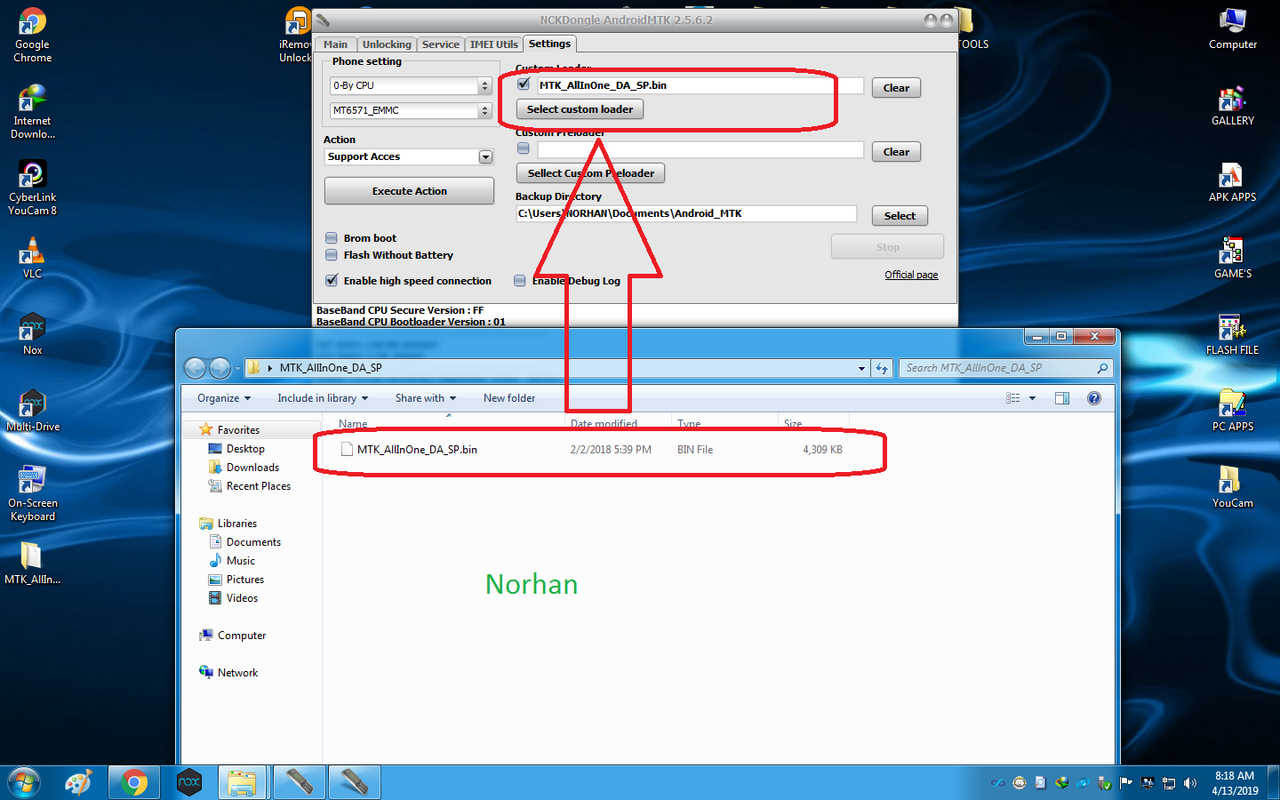This screenshot has height=800, width=1280.
Task: Toggle Custom Loader checkbox
Action: pos(523,85)
